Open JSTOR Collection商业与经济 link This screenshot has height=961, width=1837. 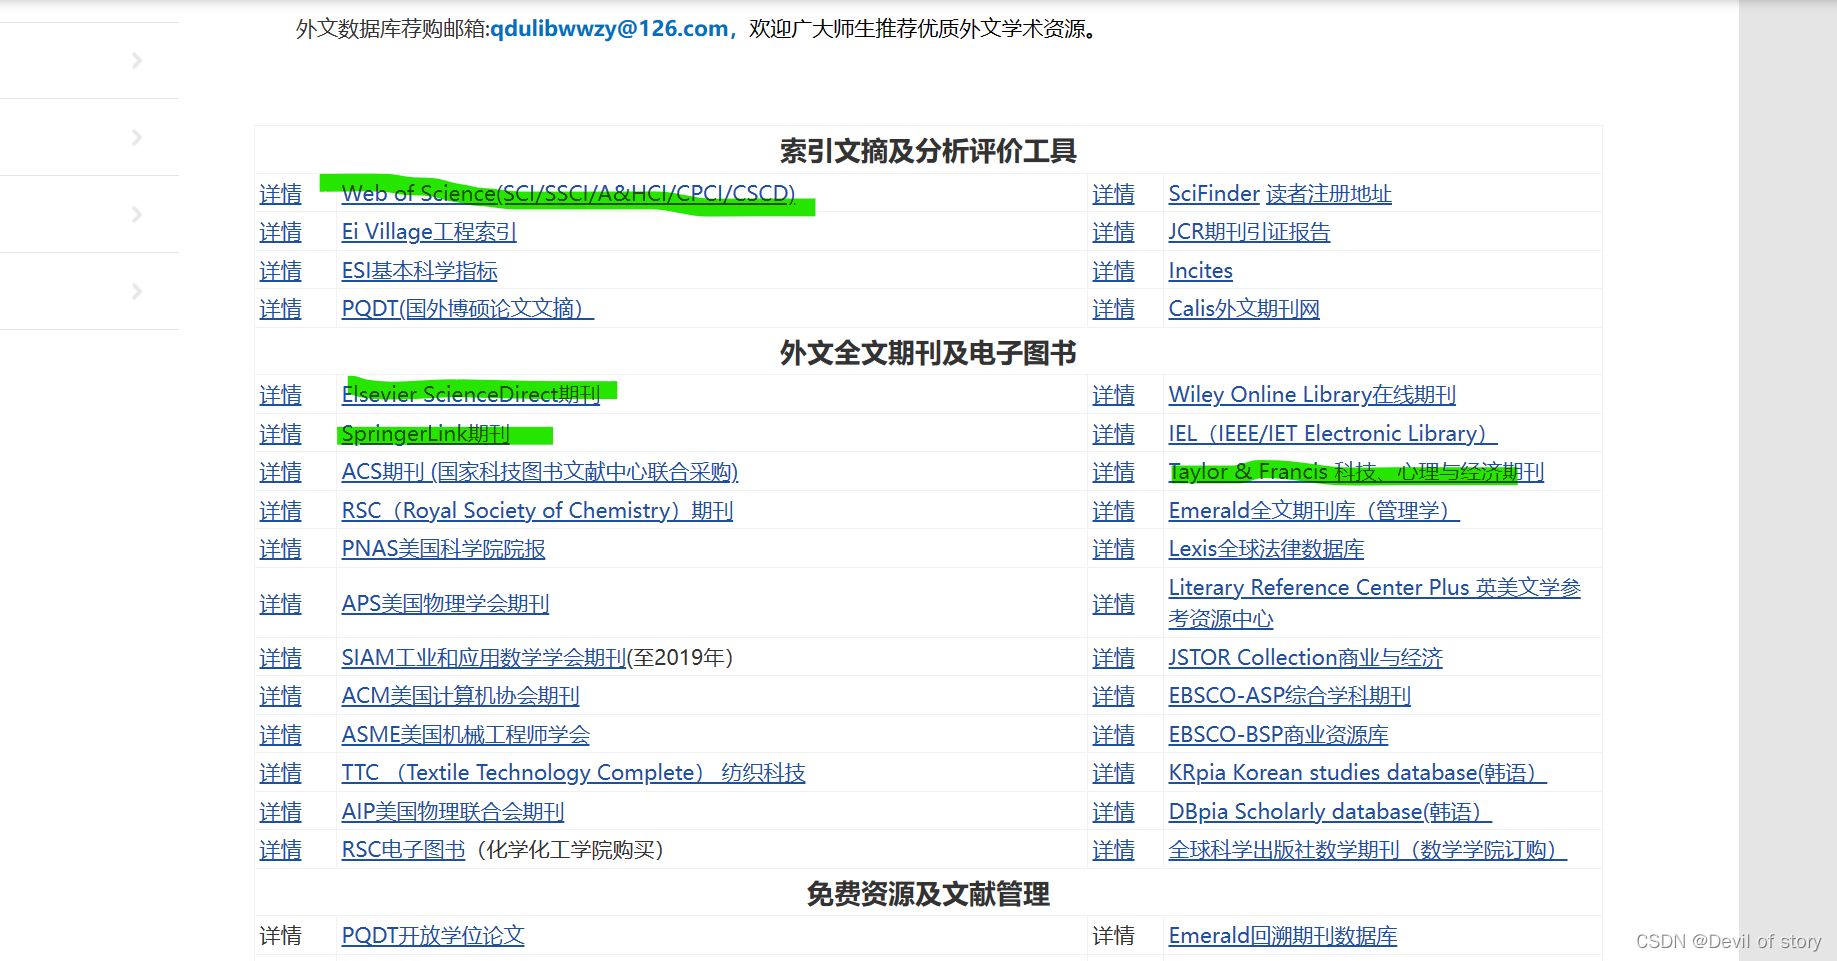tap(1305, 658)
